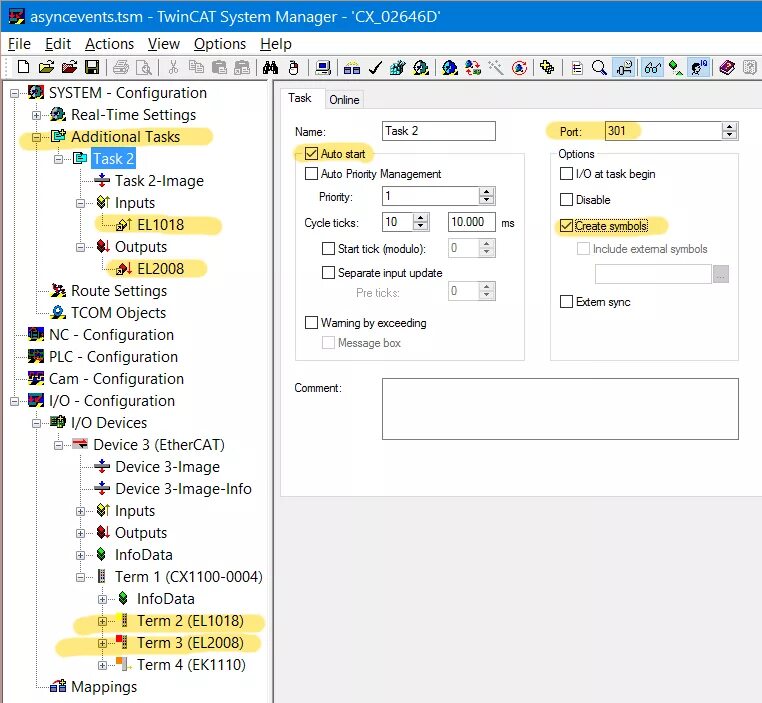762x703 pixels.
Task: Expand the Term 4 (EK1110) node
Action: coord(103,665)
